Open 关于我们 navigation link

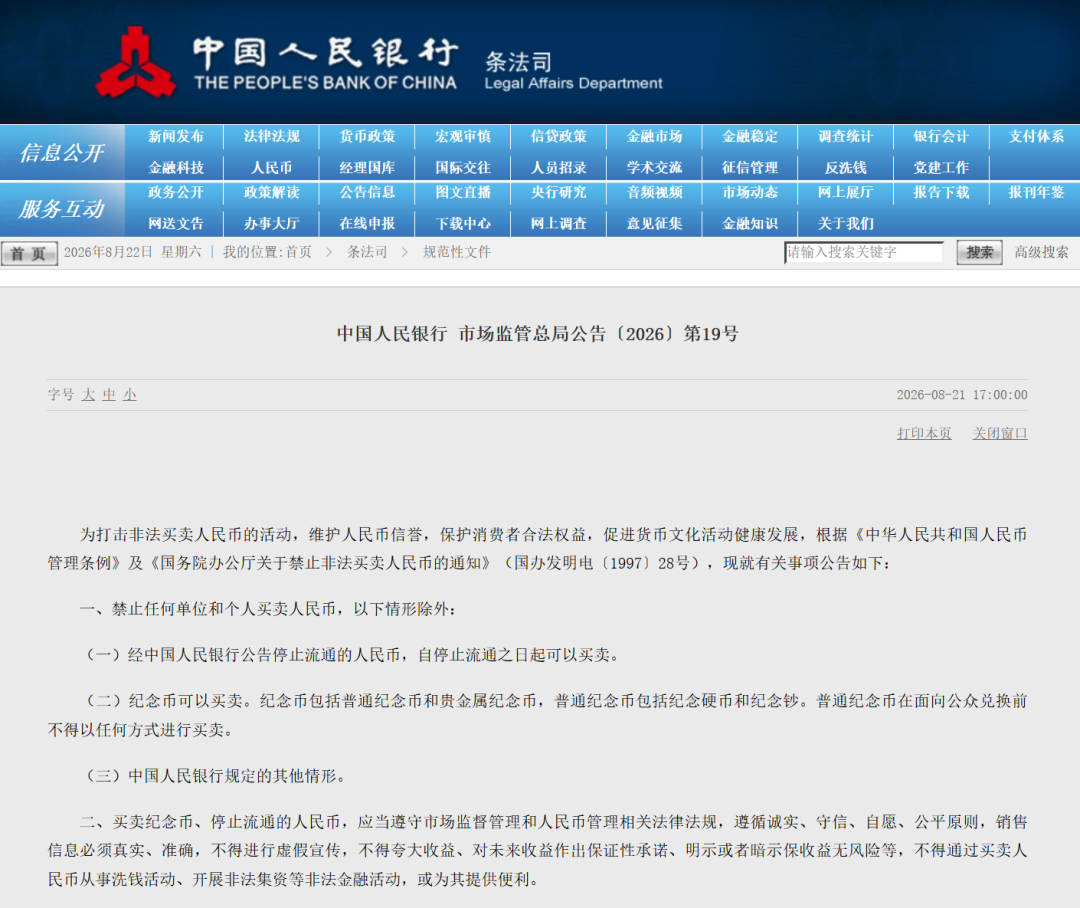(x=845, y=223)
